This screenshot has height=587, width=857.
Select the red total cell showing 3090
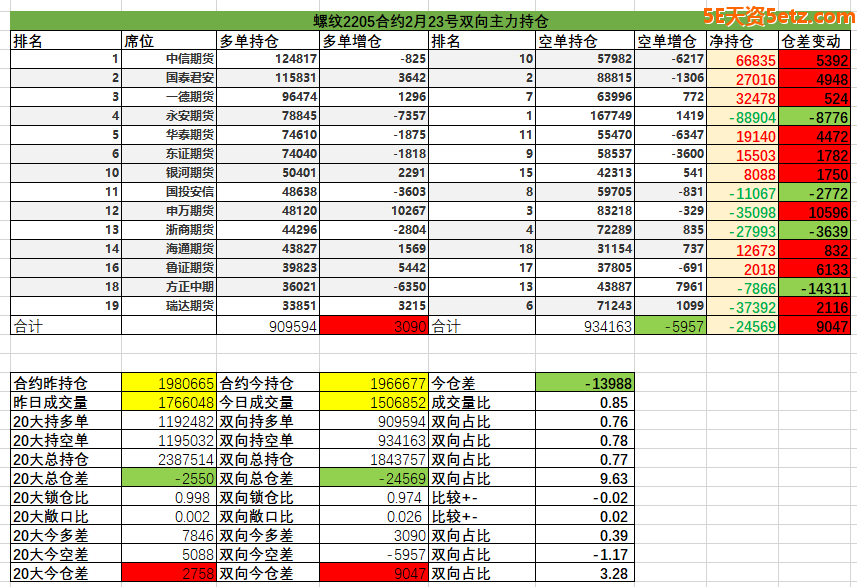374,326
